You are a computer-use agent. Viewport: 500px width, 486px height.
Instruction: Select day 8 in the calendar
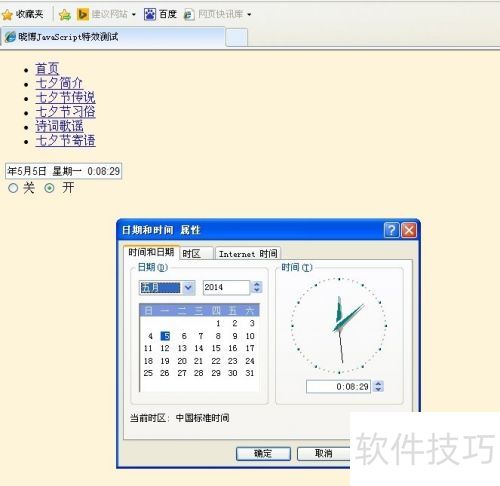click(218, 336)
